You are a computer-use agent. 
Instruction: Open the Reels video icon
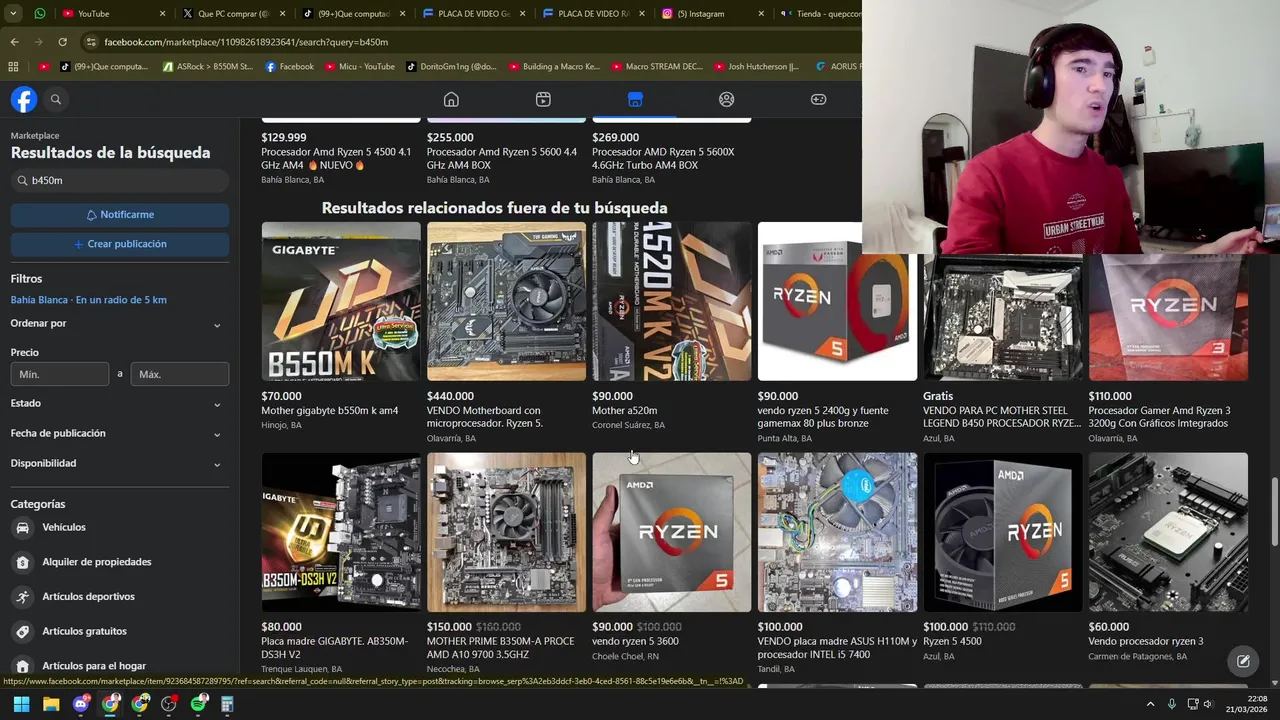[543, 99]
